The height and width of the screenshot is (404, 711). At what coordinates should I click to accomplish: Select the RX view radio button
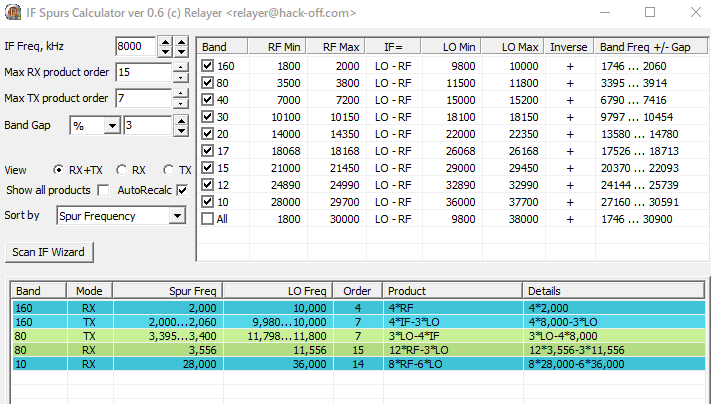tap(122, 170)
